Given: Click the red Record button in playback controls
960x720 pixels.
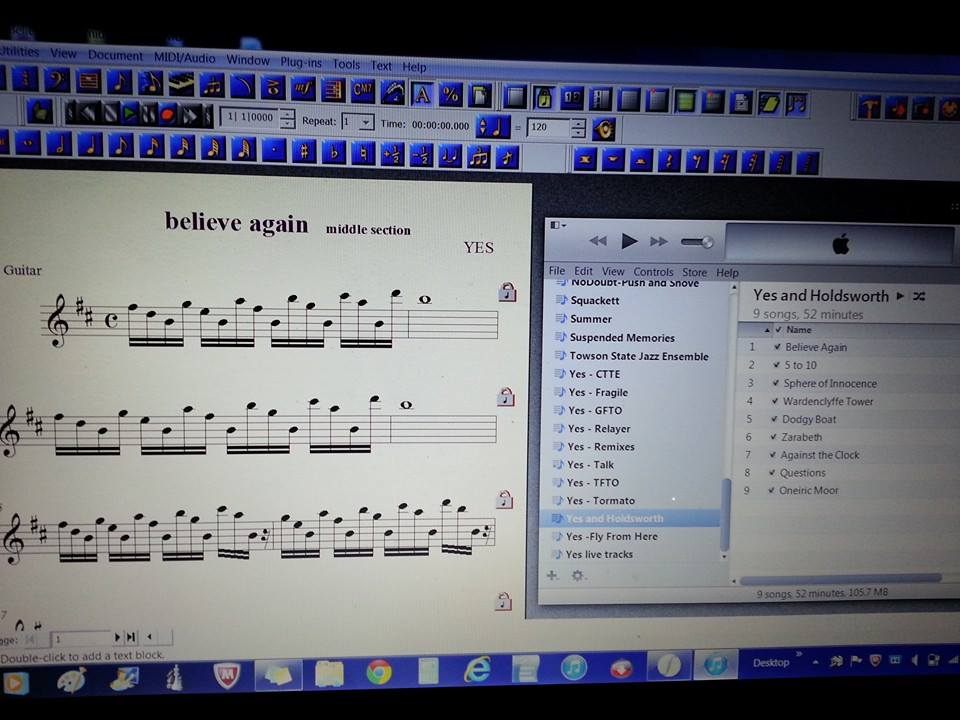Looking at the screenshot, I should click(x=167, y=114).
